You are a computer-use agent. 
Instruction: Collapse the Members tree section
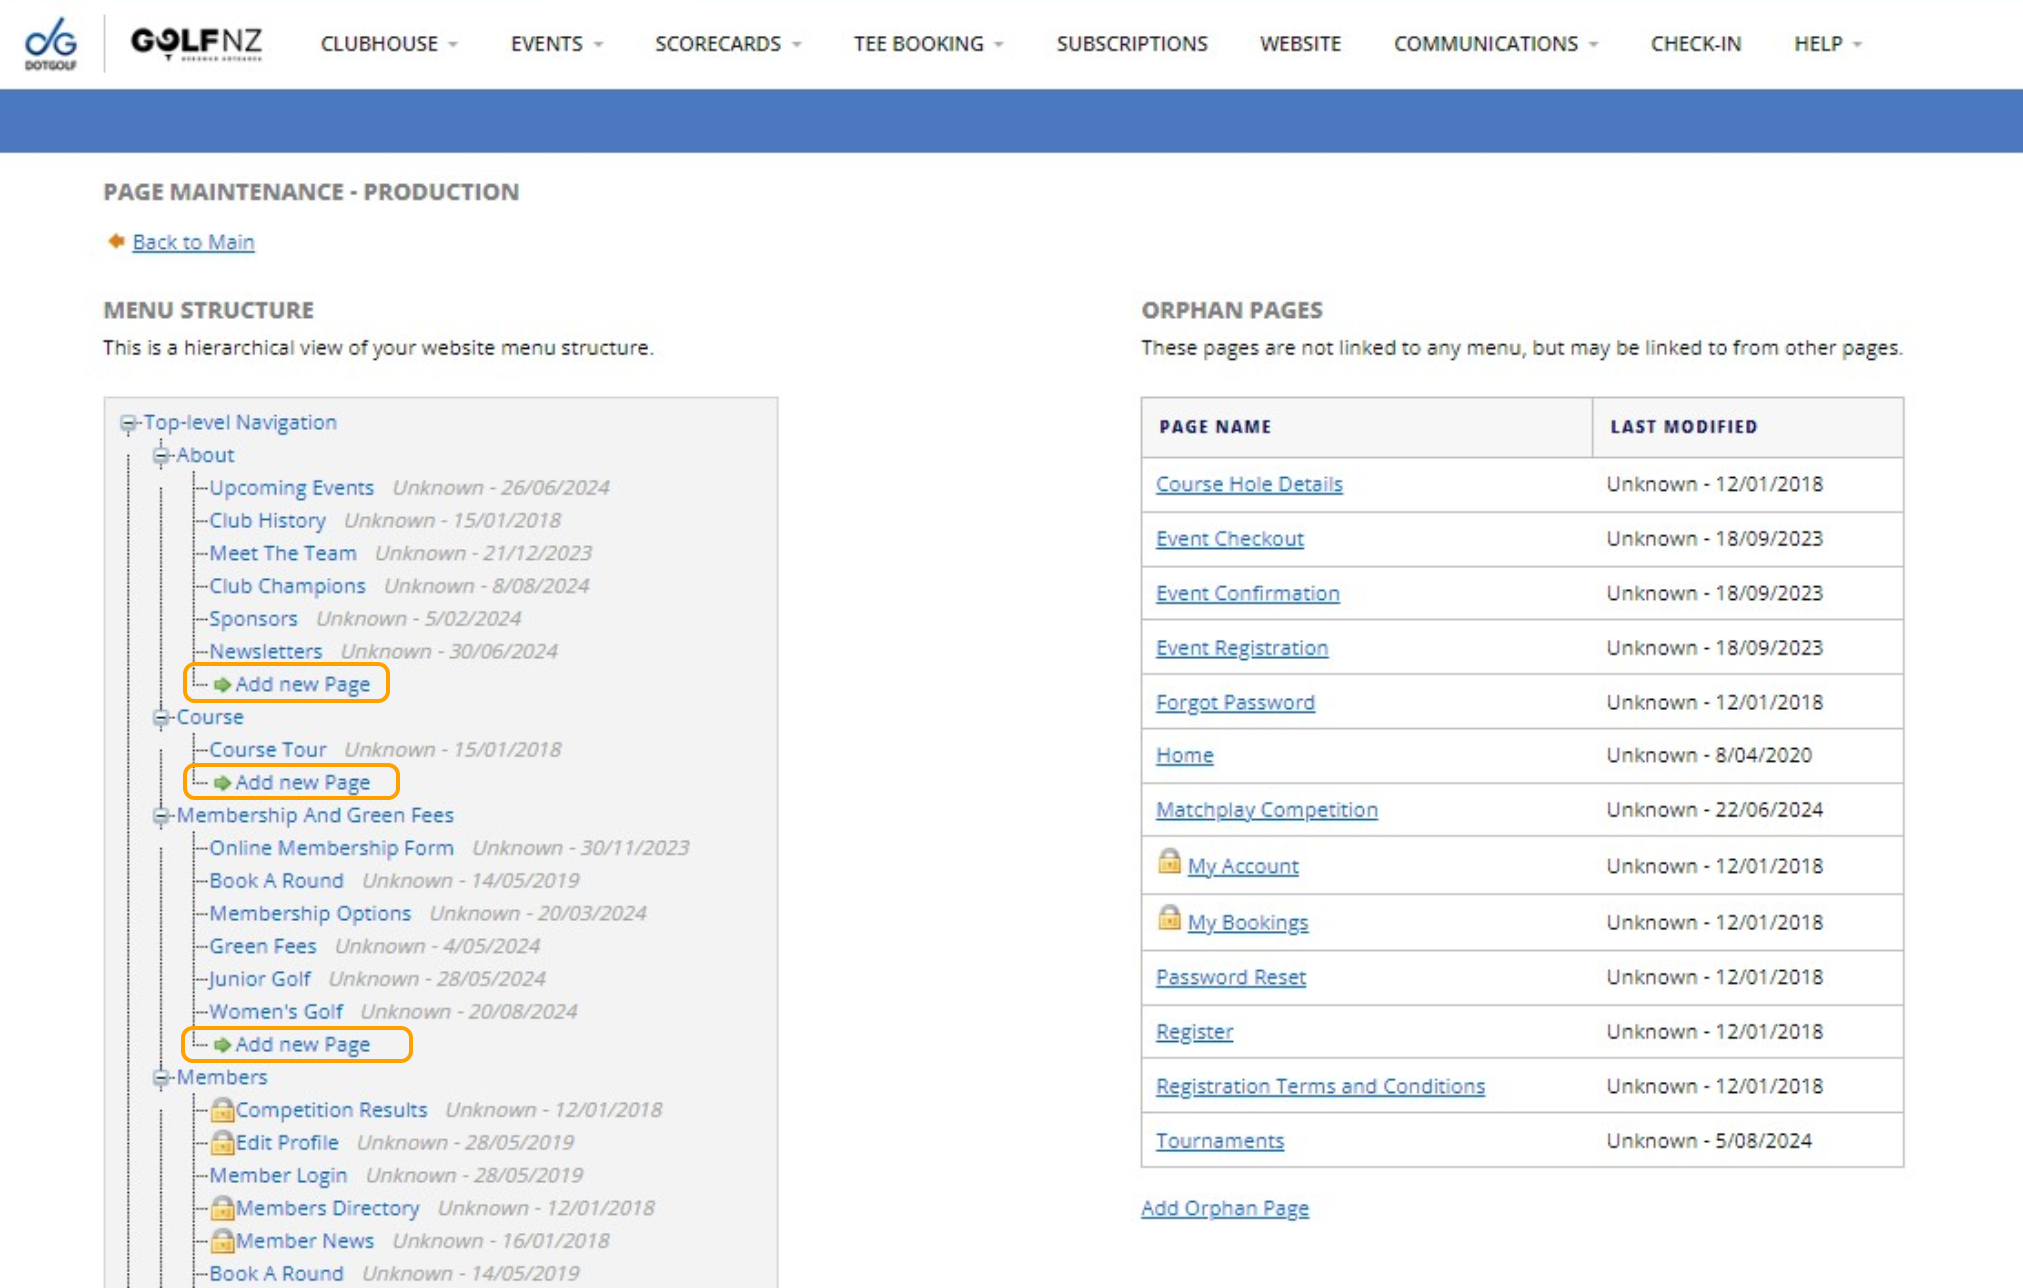[x=161, y=1078]
